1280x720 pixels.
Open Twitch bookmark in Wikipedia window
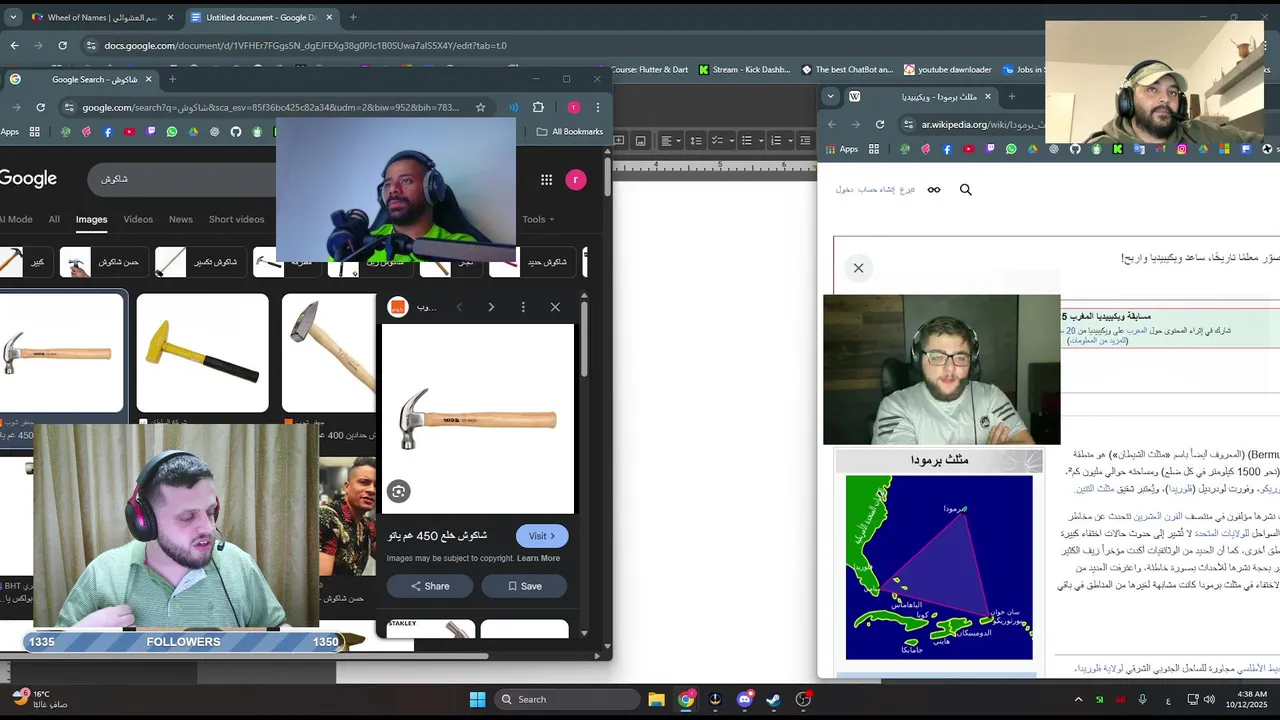click(990, 149)
